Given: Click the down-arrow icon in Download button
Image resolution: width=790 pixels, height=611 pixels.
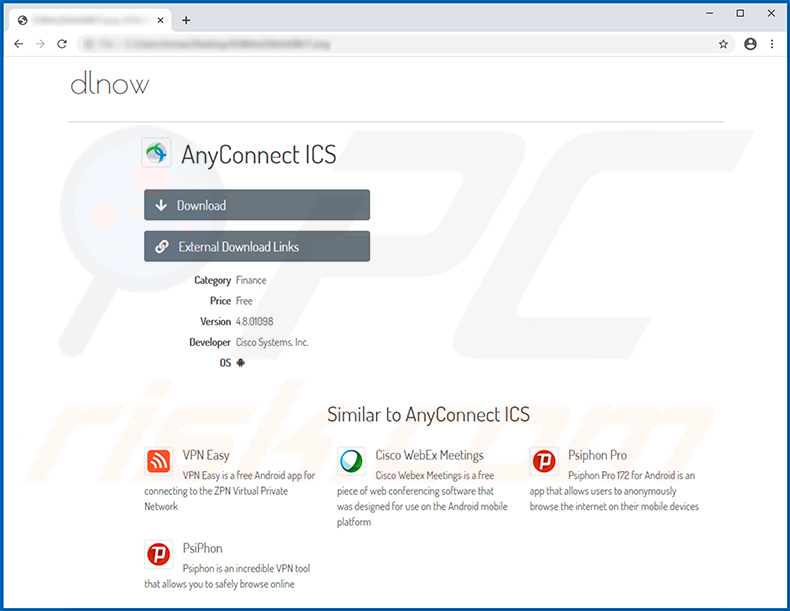Looking at the screenshot, I should [x=161, y=205].
